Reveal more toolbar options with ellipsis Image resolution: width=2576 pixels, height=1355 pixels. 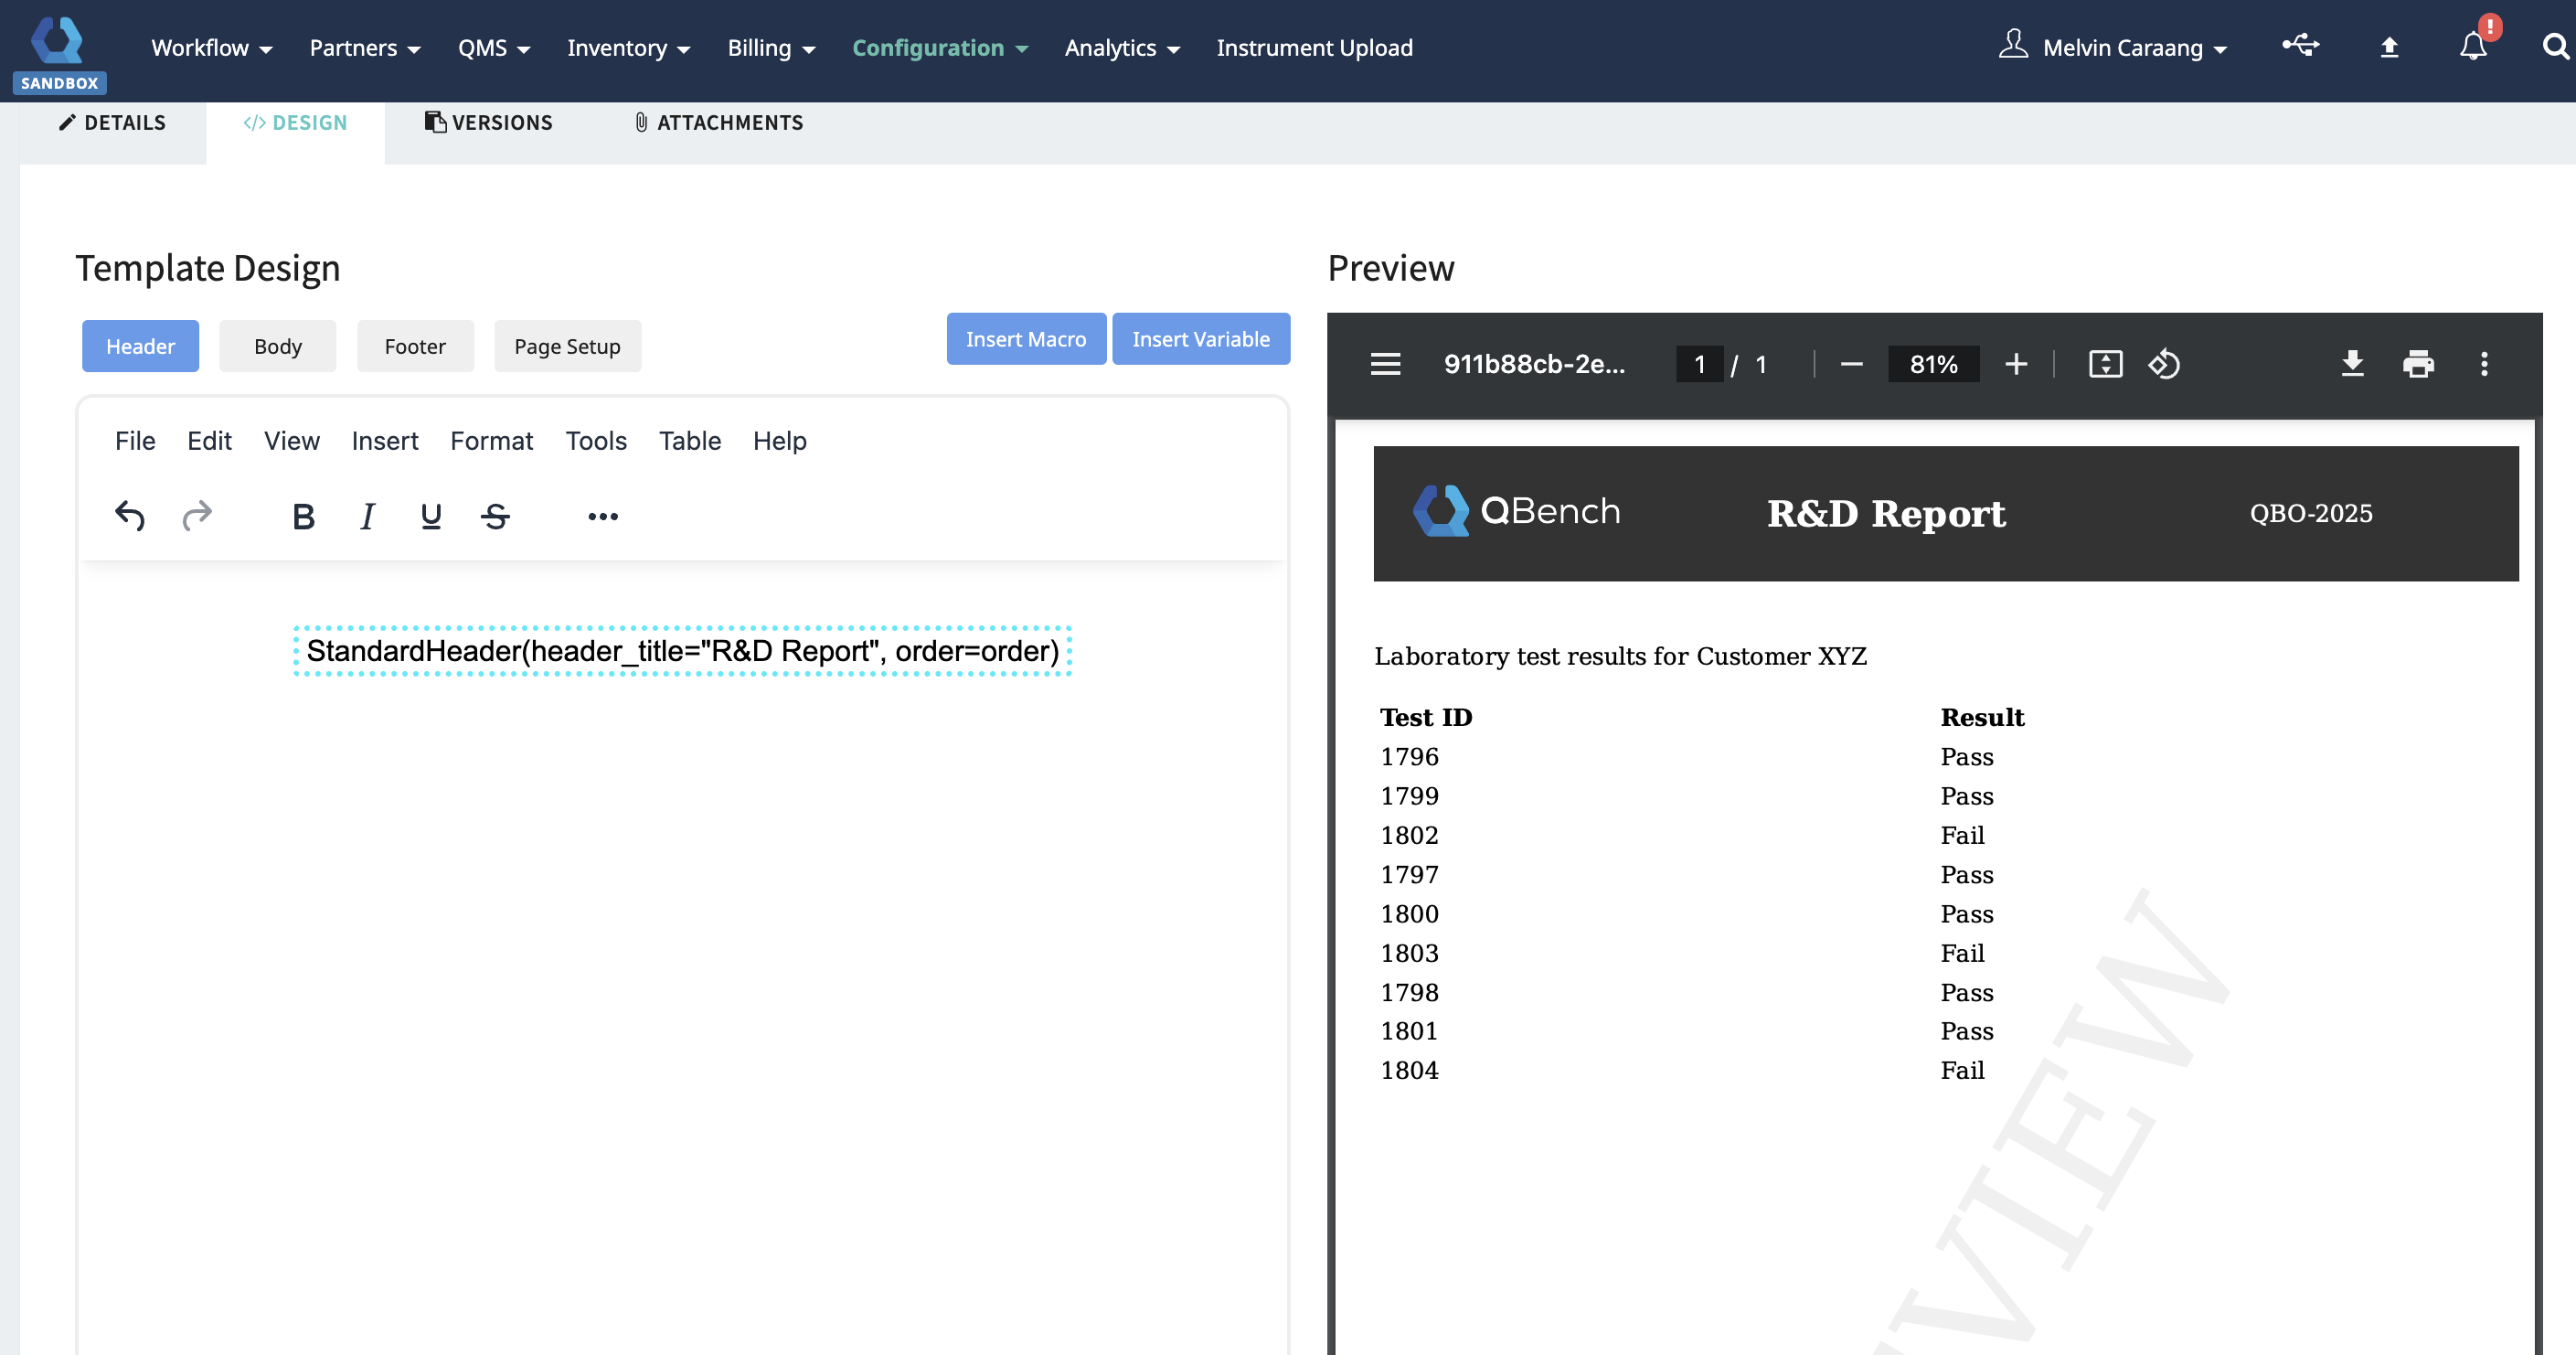coord(603,516)
